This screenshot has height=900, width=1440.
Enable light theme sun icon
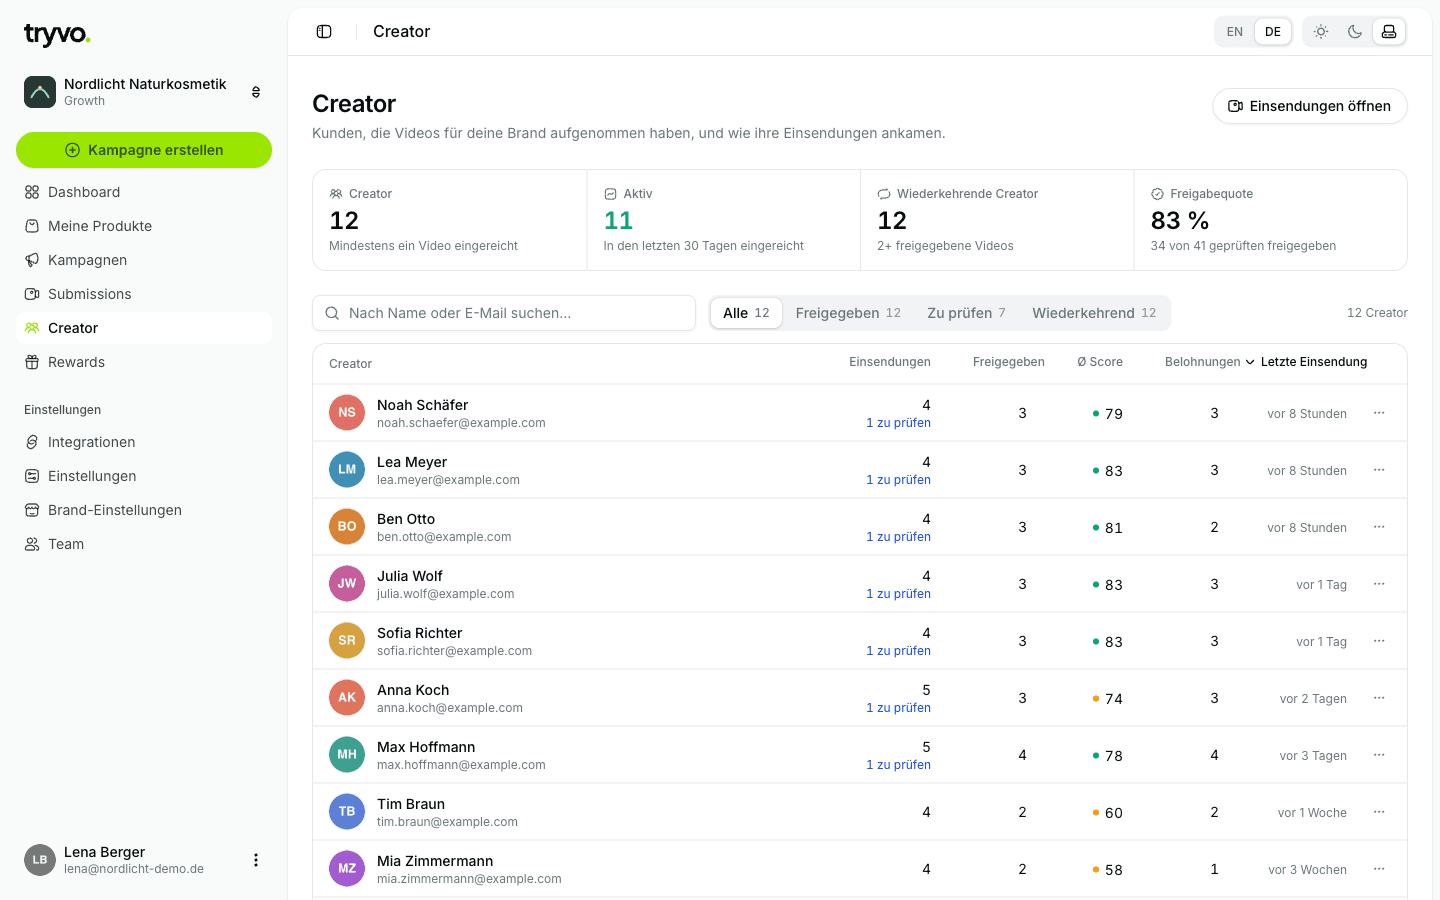coord(1321,32)
